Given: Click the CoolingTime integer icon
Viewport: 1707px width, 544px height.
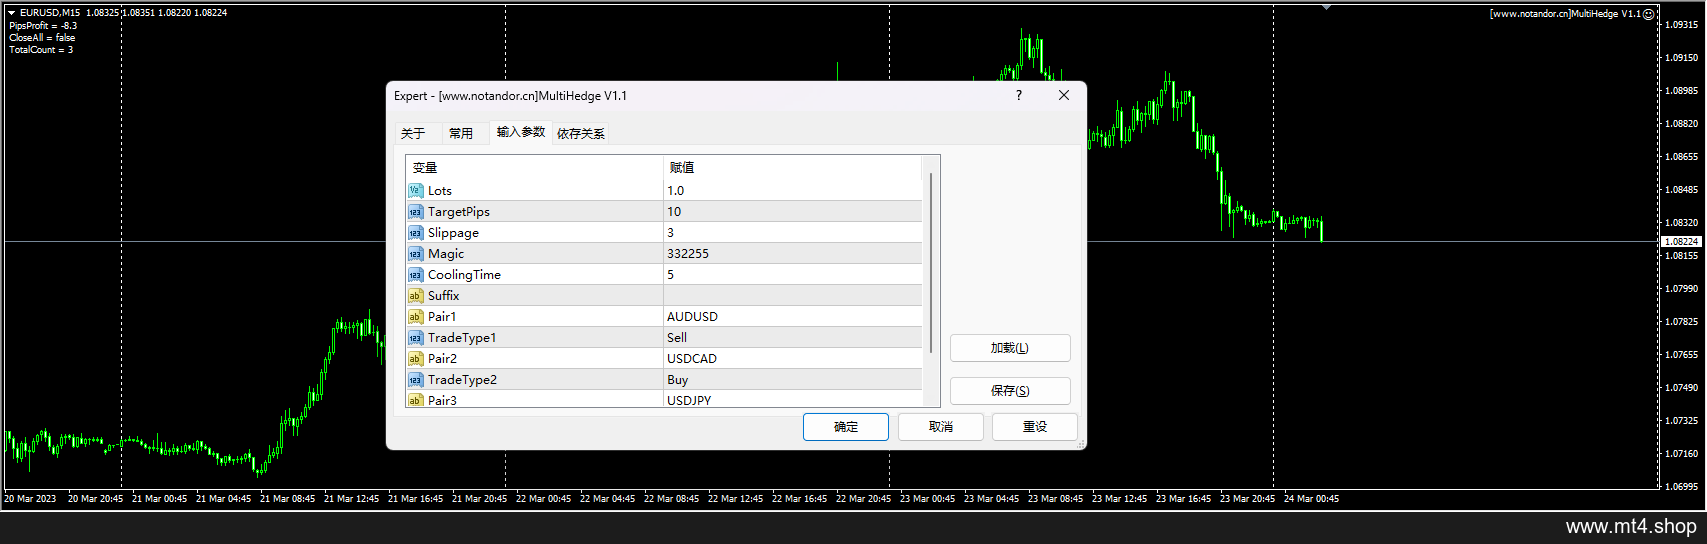Looking at the screenshot, I should click(x=415, y=274).
